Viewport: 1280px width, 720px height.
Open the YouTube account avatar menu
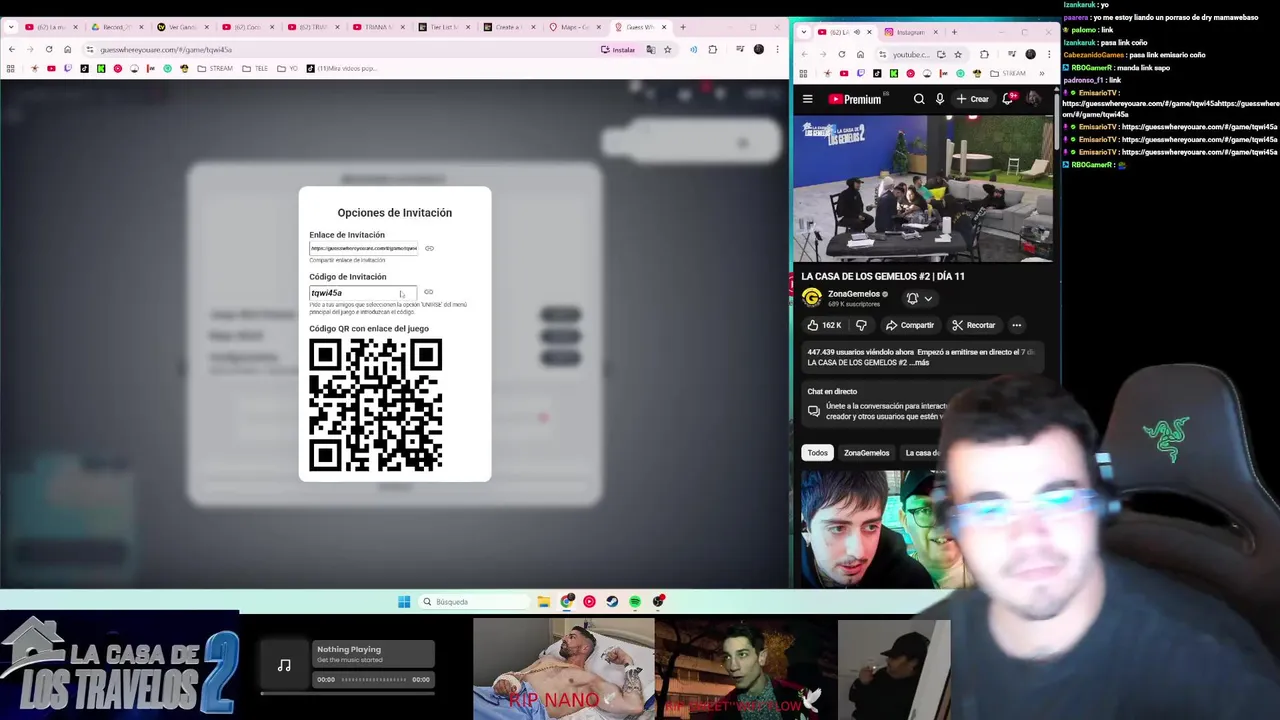(1033, 99)
